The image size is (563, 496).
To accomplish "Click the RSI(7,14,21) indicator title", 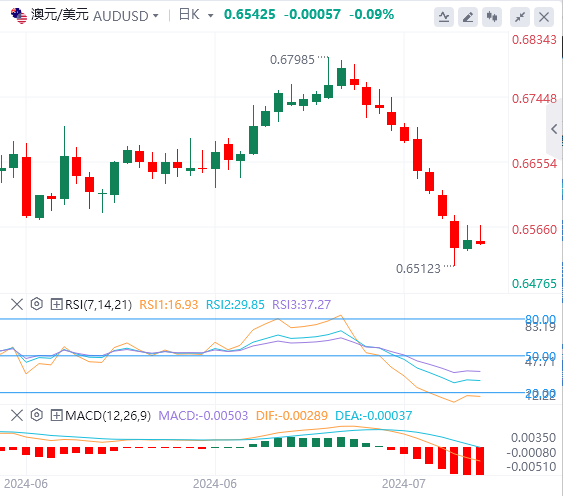I will tap(98, 305).
